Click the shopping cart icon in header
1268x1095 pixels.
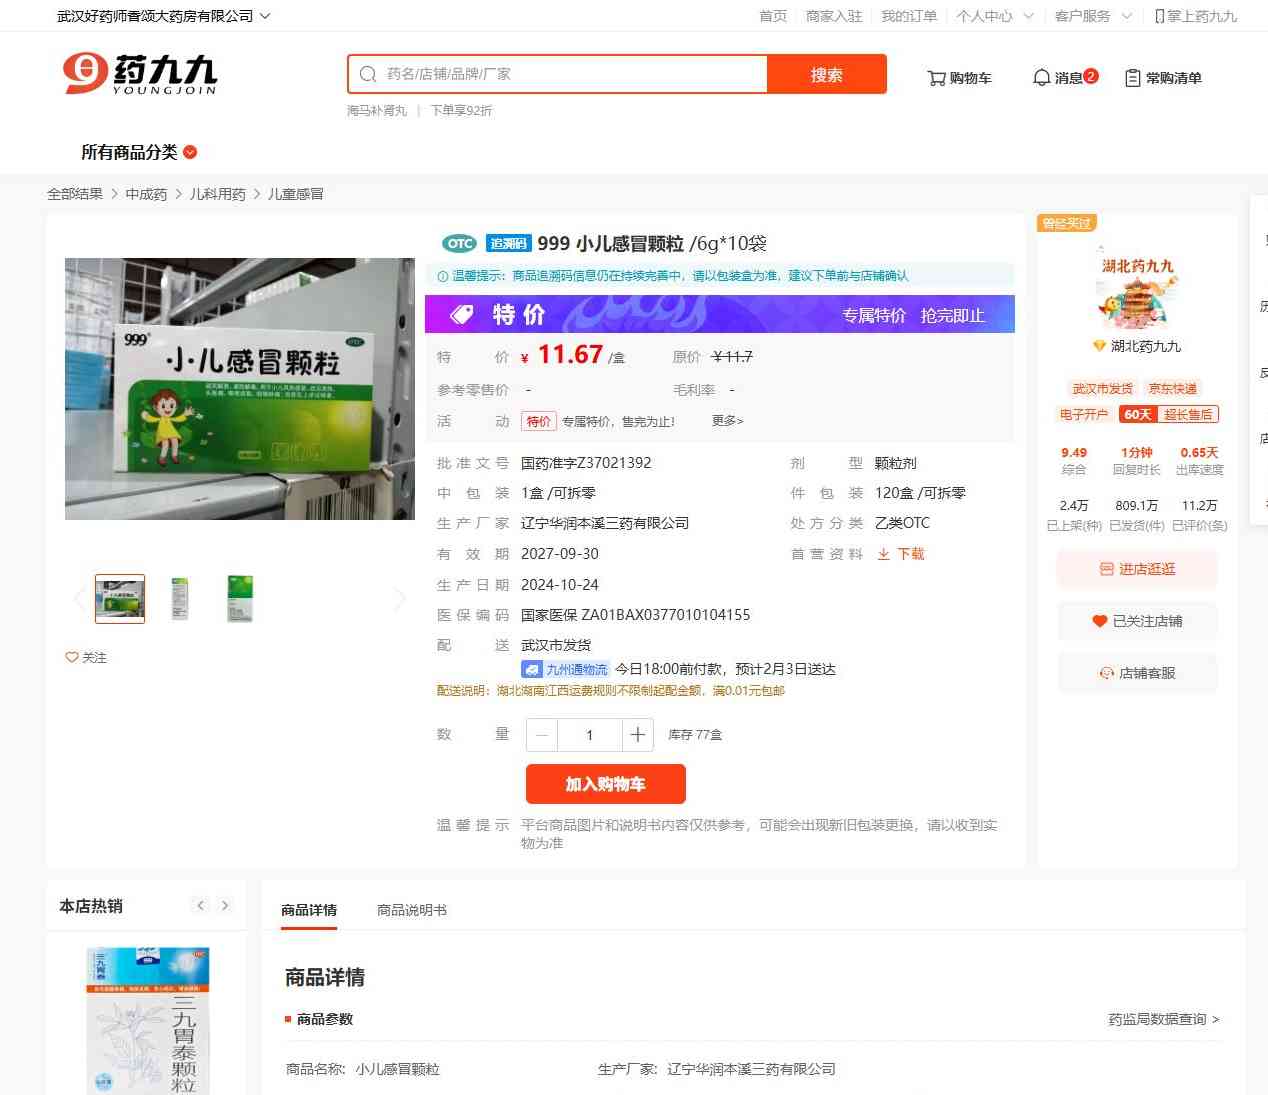pyautogui.click(x=936, y=78)
